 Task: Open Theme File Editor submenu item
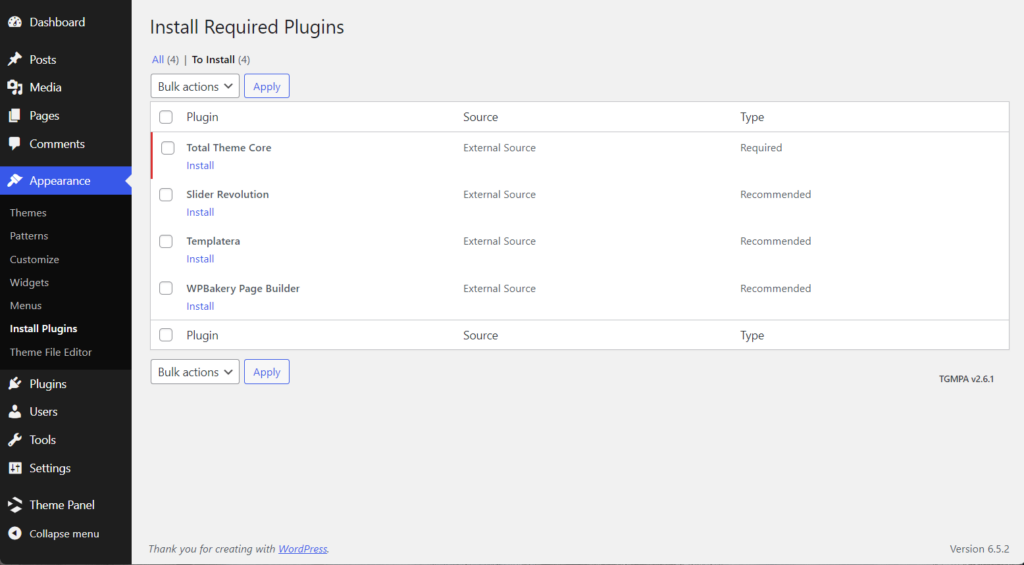tap(50, 352)
